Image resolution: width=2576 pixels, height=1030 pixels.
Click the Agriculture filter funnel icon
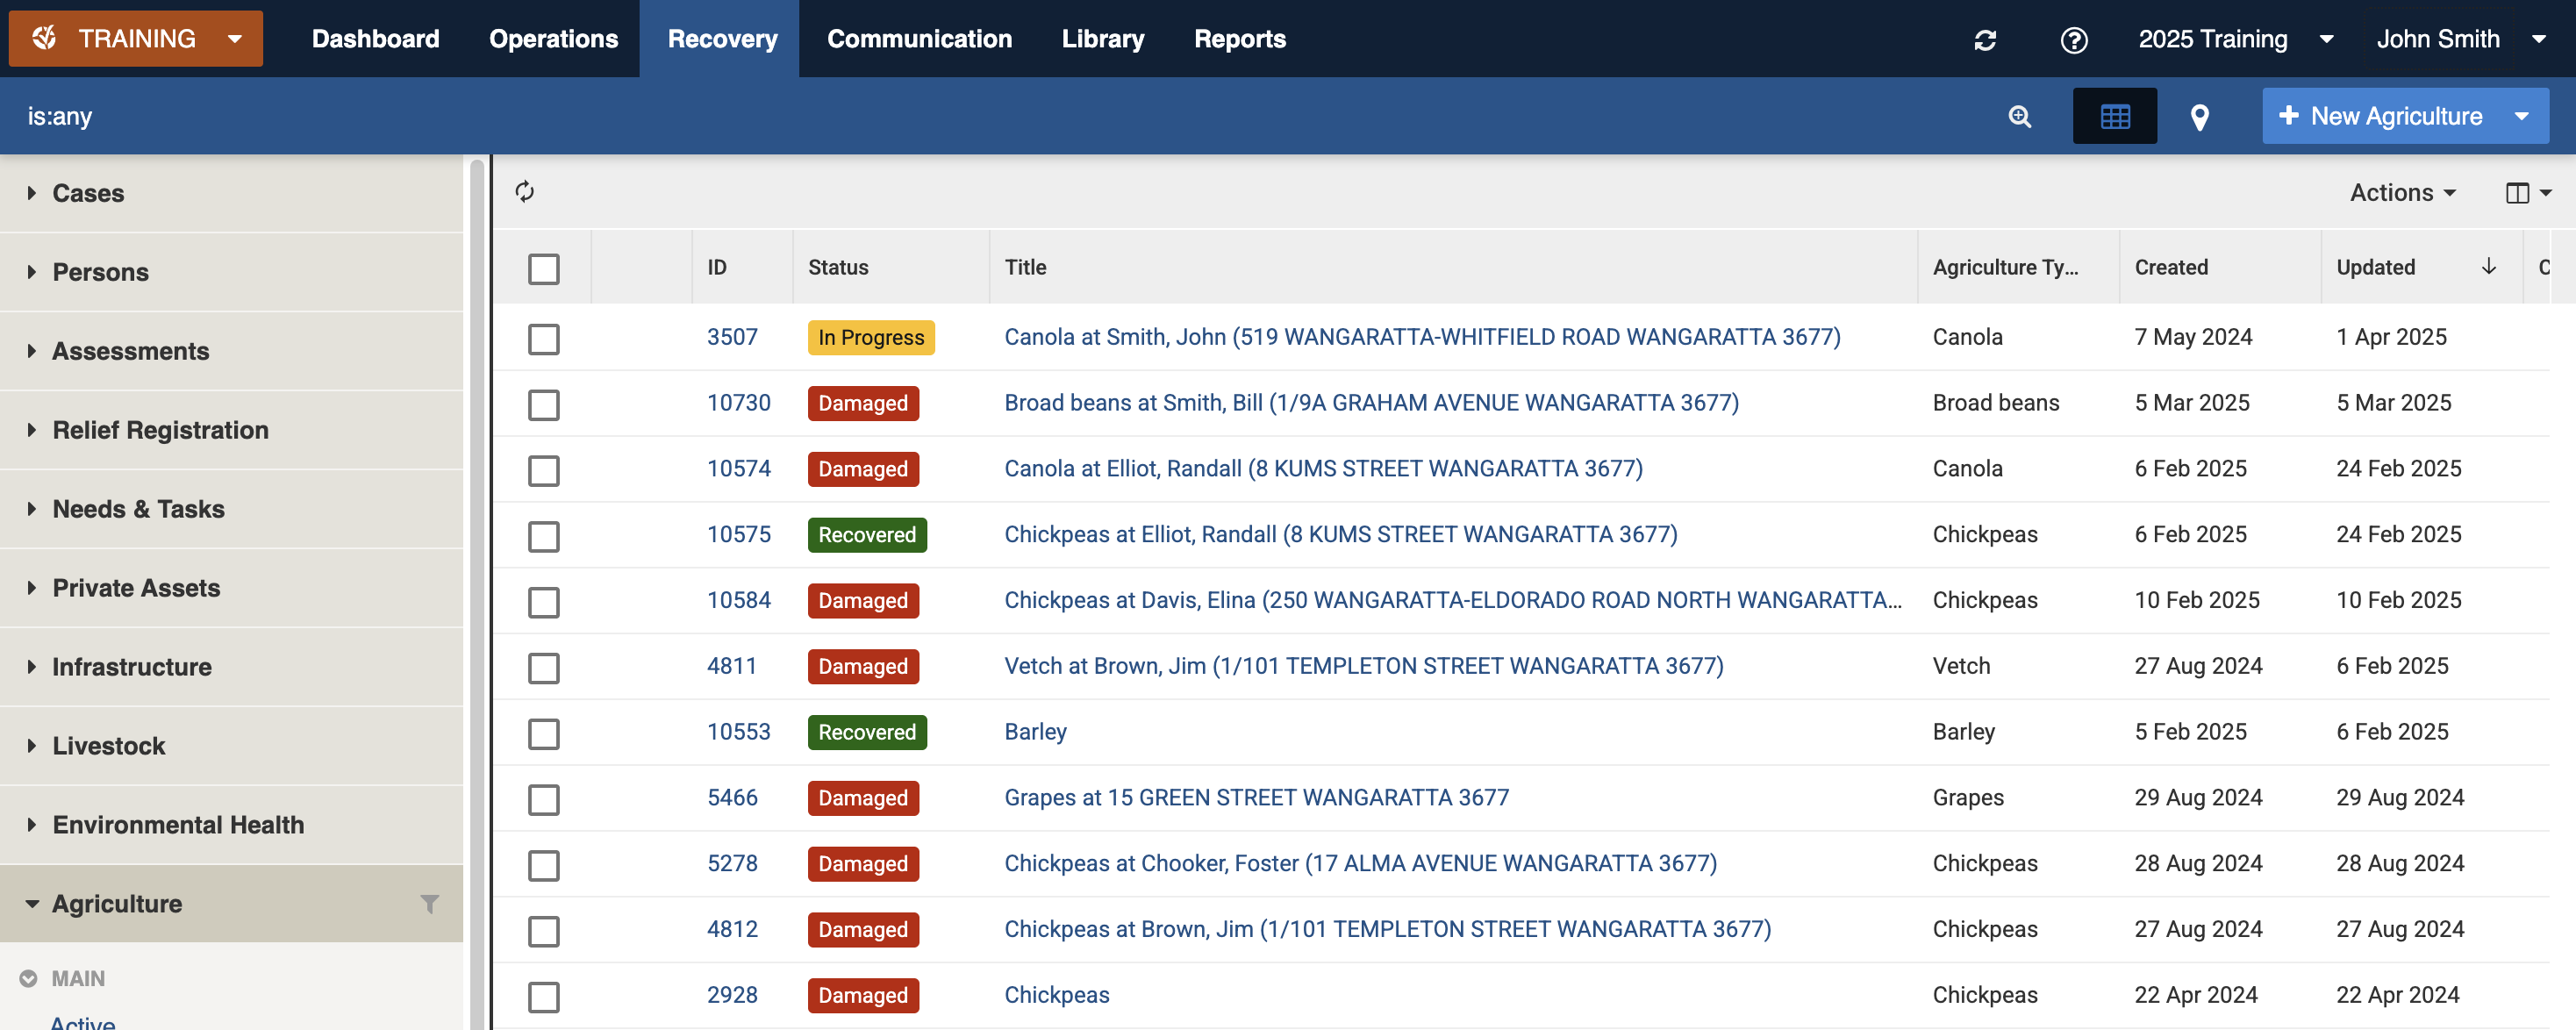pyautogui.click(x=429, y=903)
